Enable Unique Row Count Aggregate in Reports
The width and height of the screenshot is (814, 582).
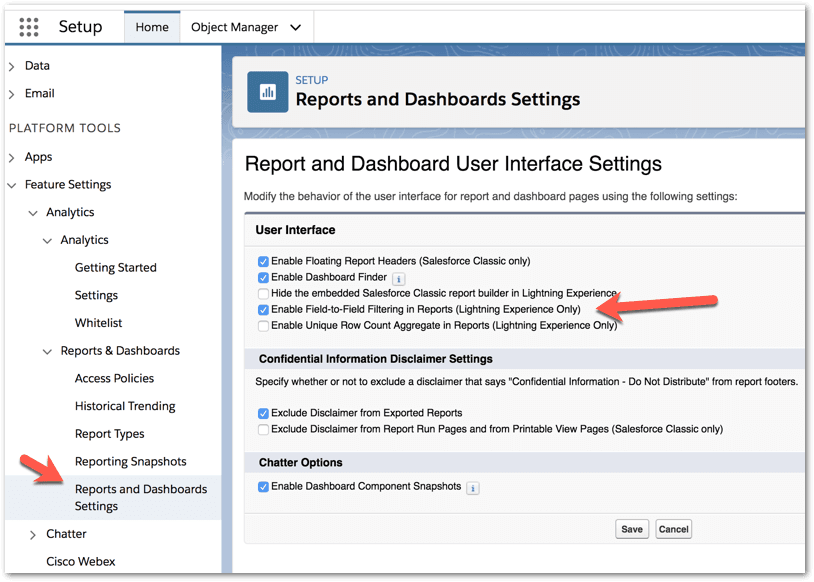(x=263, y=326)
